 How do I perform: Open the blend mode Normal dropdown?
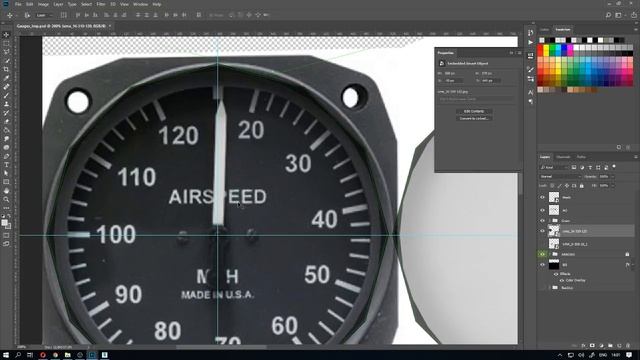pyautogui.click(x=560, y=177)
